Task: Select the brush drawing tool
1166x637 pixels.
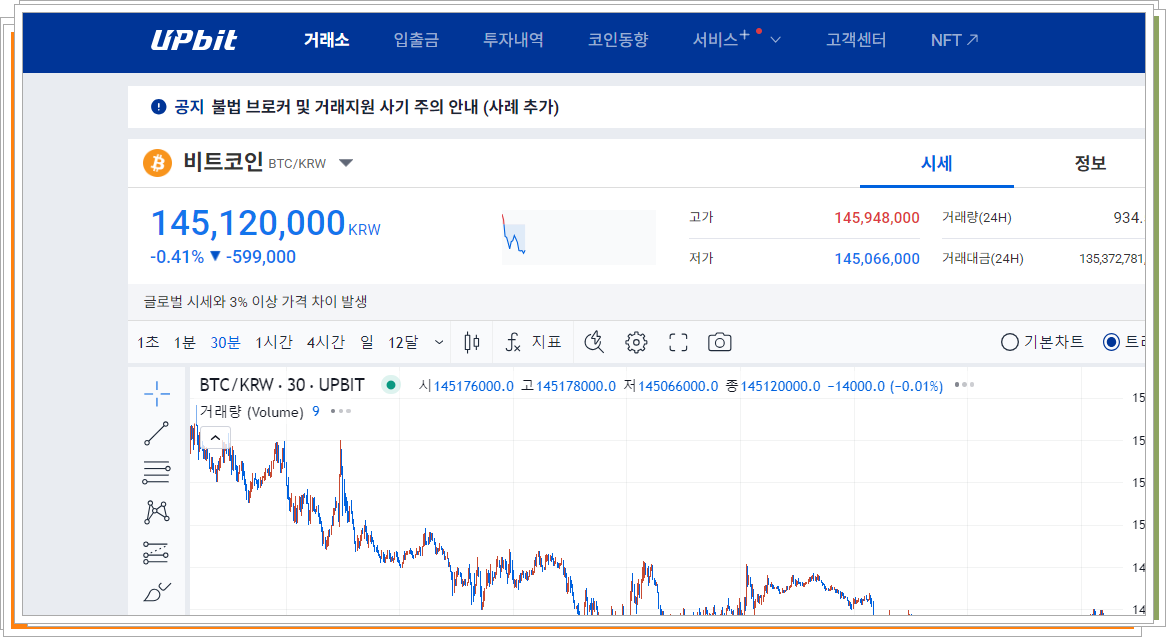Action: (x=156, y=592)
